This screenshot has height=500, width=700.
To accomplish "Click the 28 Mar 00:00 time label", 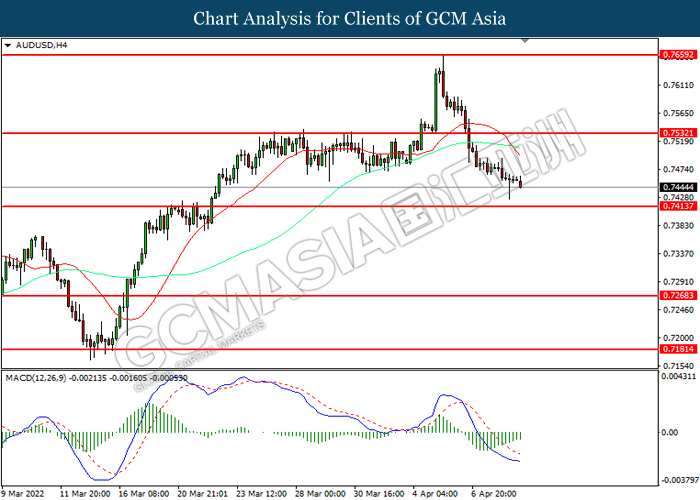I will click(x=320, y=493).
